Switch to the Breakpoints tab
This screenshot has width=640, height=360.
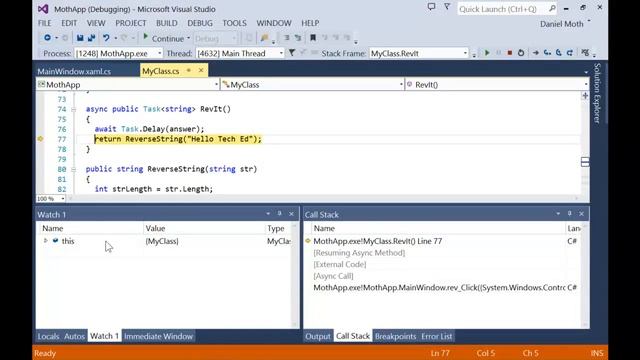point(396,336)
